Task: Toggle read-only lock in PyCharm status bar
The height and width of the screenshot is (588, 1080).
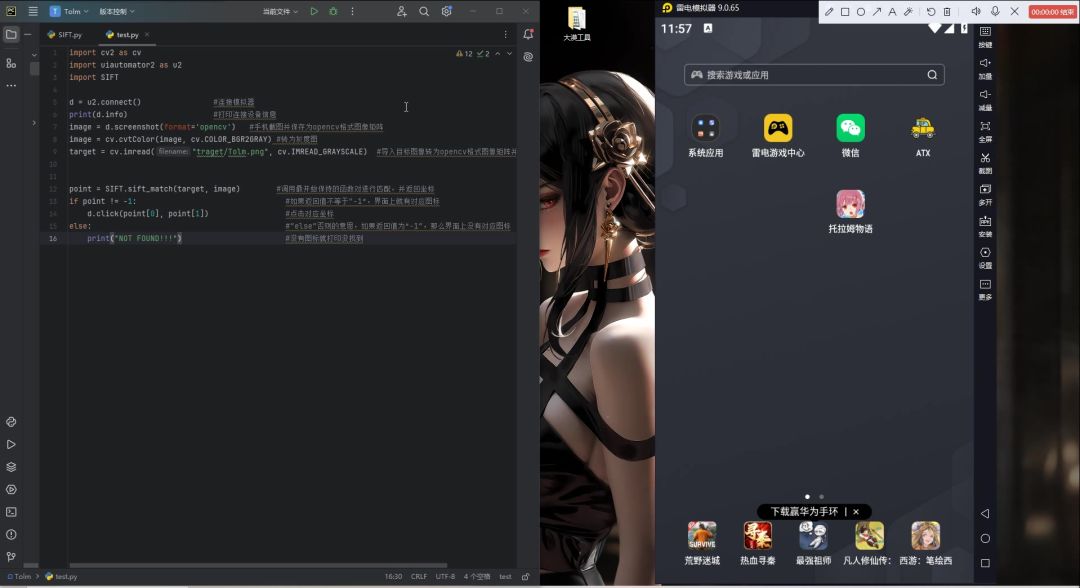Action: tap(525, 576)
